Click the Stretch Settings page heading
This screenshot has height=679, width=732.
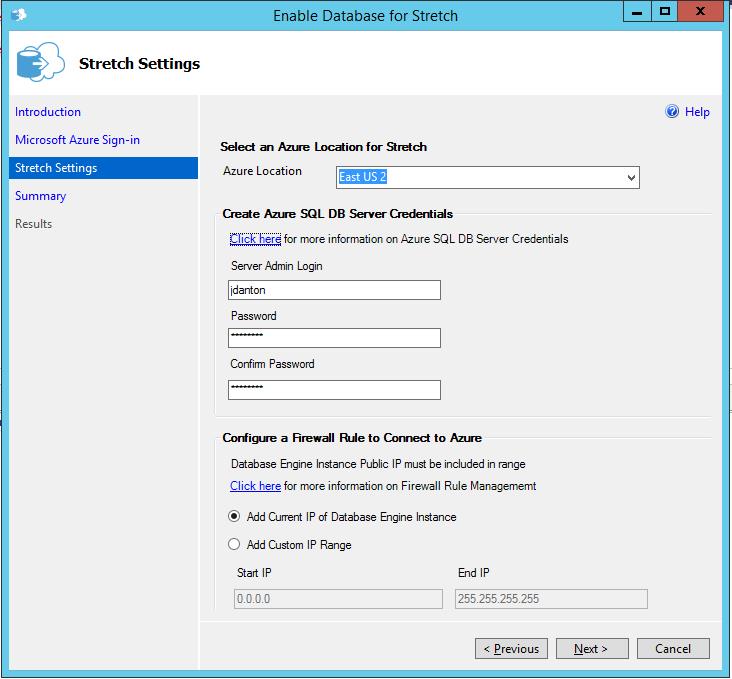[x=139, y=64]
